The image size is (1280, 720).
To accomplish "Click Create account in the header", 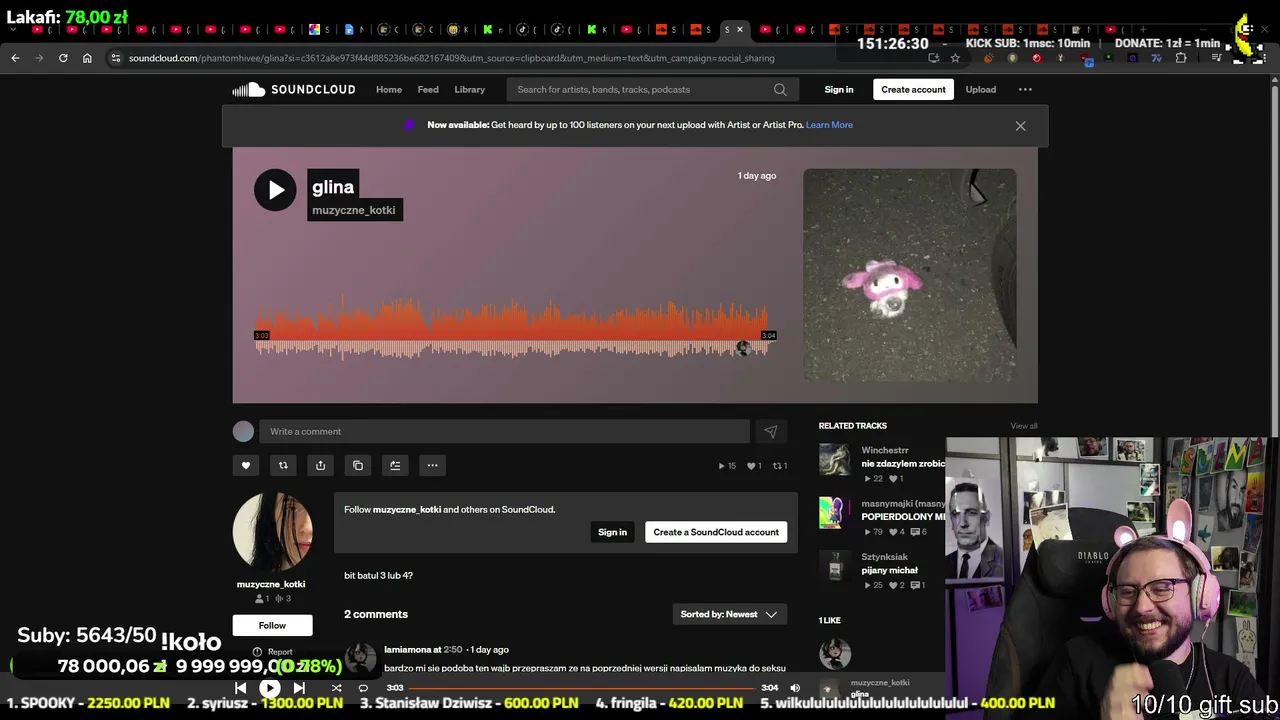I will [913, 90].
